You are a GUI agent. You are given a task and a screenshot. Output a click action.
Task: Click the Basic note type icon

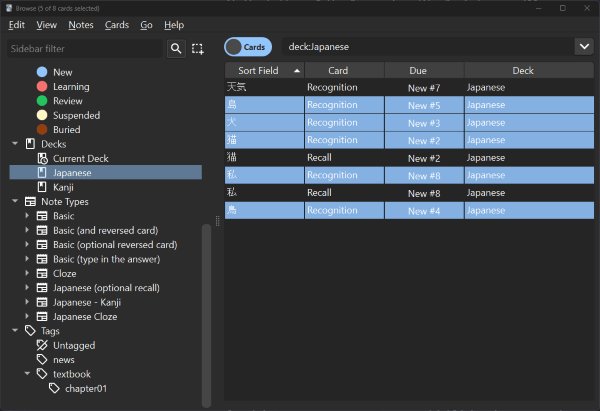[42, 216]
